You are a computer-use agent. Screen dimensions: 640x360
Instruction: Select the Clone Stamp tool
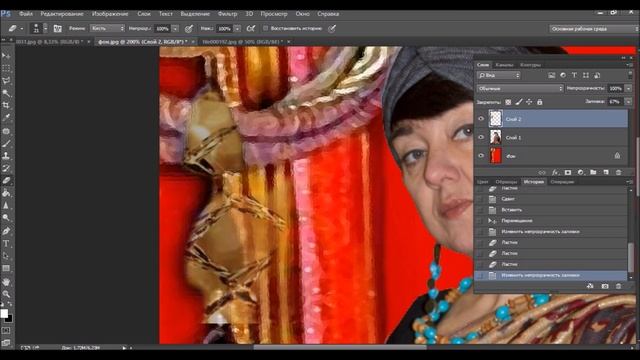[6, 156]
